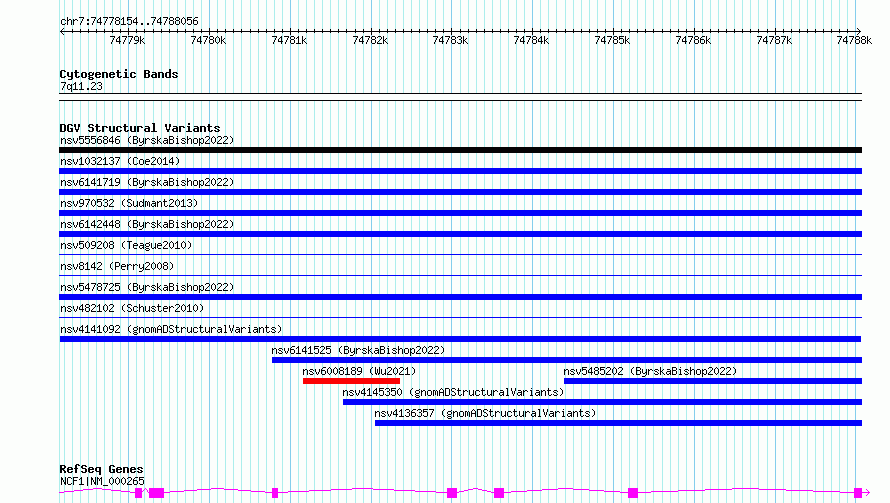Click nsv970532 (Sudmant2013) label
Viewport: 890px width, 503px height.
coord(129,203)
